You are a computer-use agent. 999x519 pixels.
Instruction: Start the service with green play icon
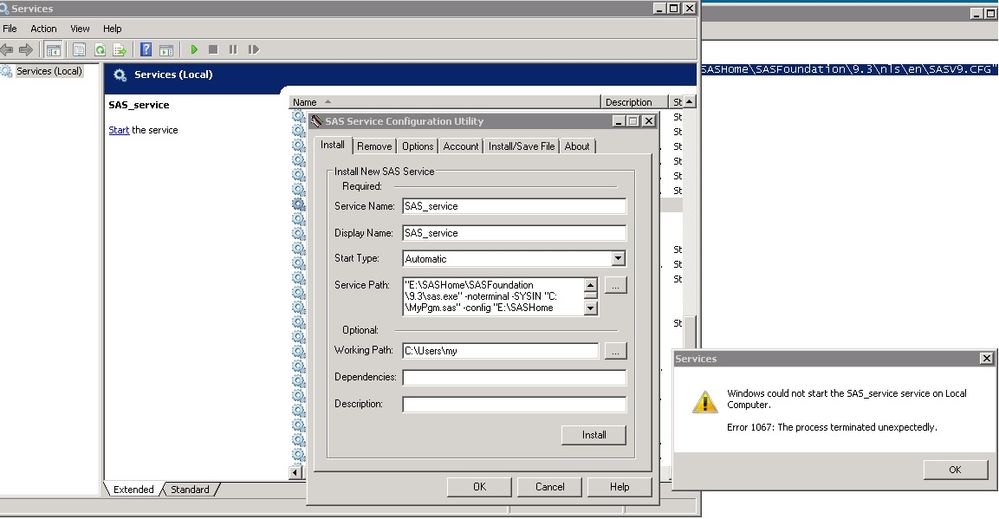tap(194, 49)
